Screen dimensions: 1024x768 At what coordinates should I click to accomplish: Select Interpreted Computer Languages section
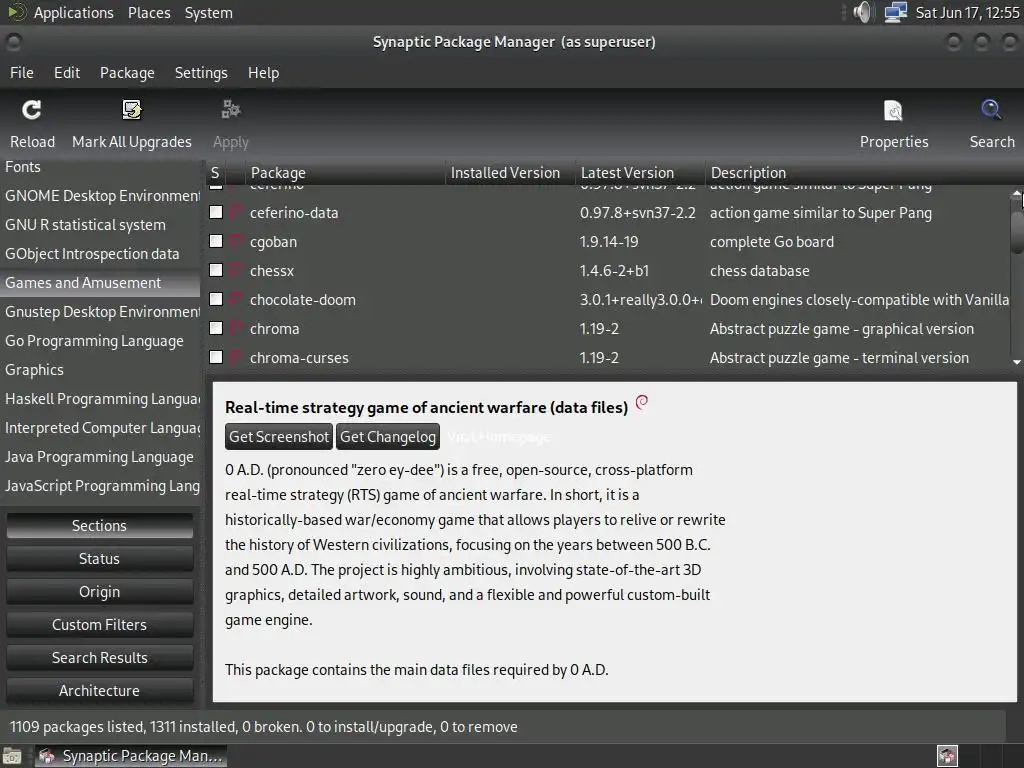[x=100, y=428]
